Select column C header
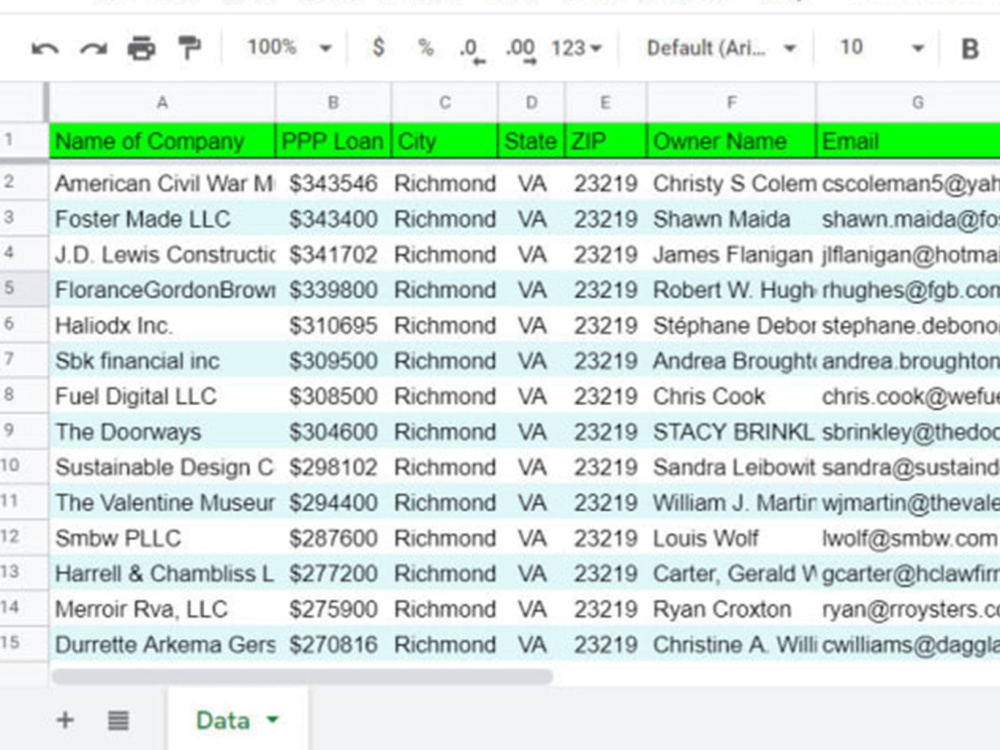This screenshot has width=1000, height=750. click(445, 103)
